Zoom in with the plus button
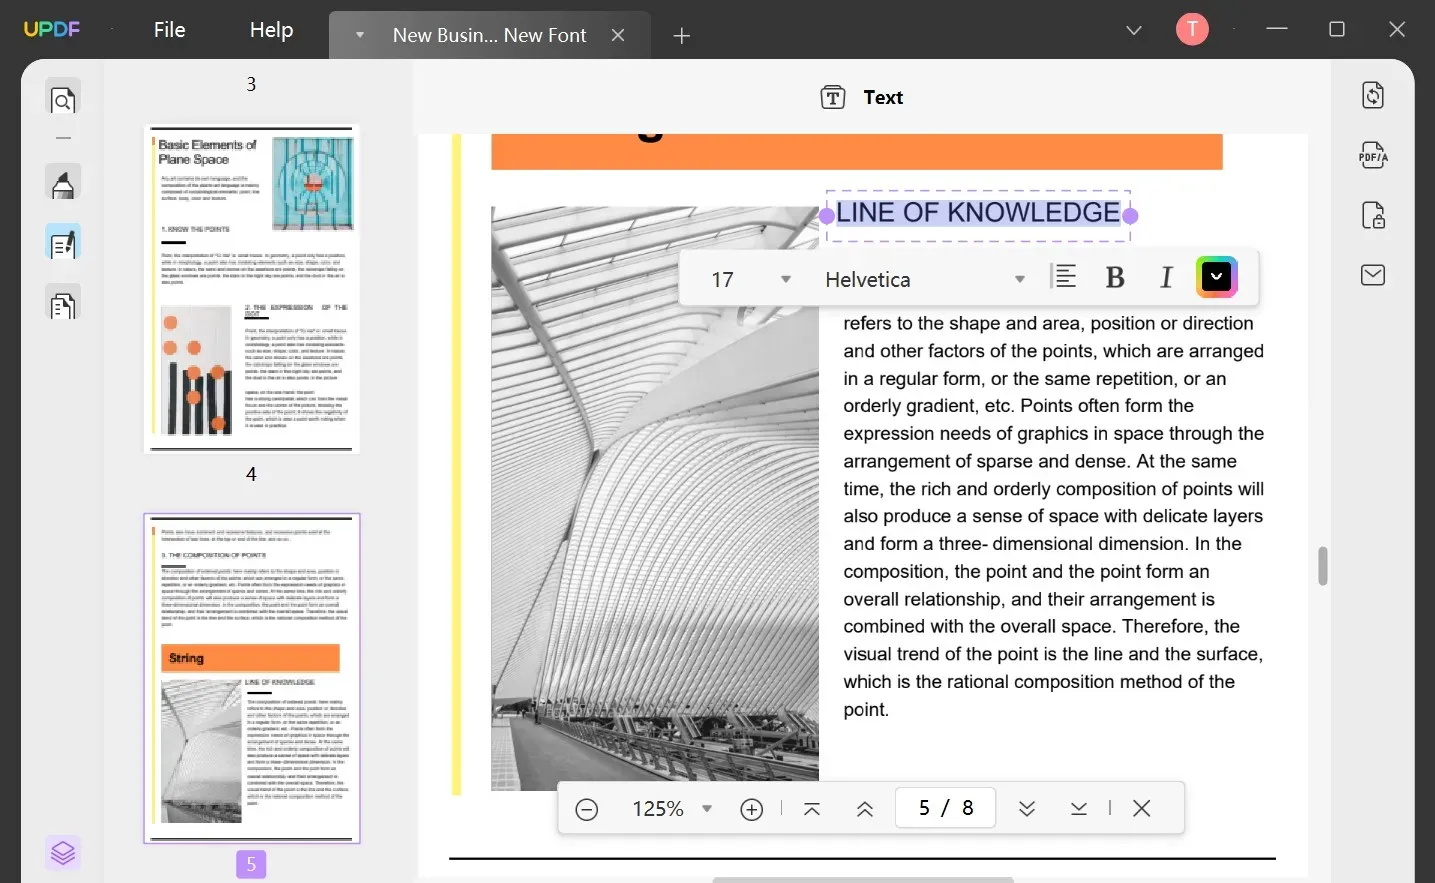The image size is (1435, 883). [752, 809]
